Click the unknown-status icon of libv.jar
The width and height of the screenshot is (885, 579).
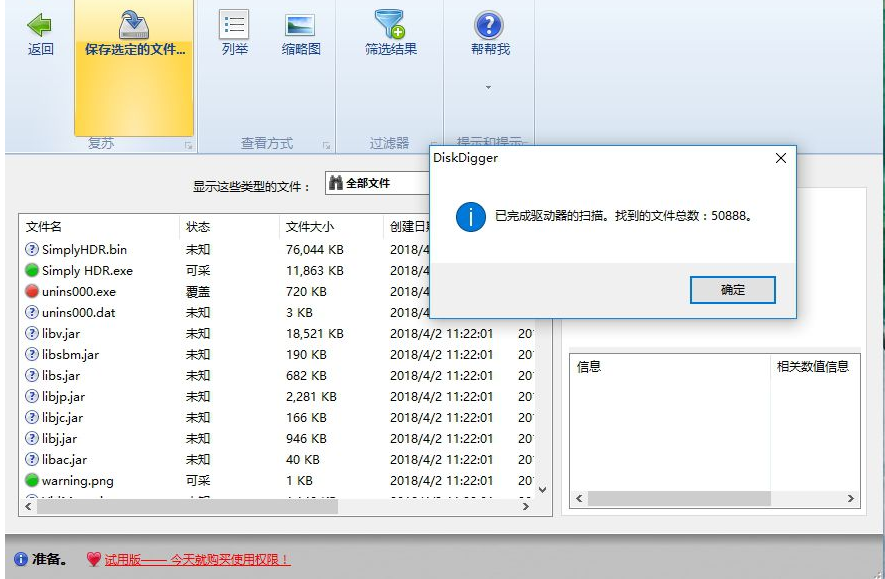(x=32, y=333)
